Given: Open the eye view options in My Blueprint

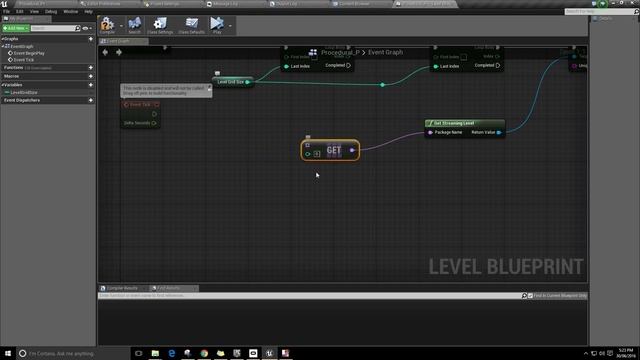Looking at the screenshot, I should (x=86, y=28).
